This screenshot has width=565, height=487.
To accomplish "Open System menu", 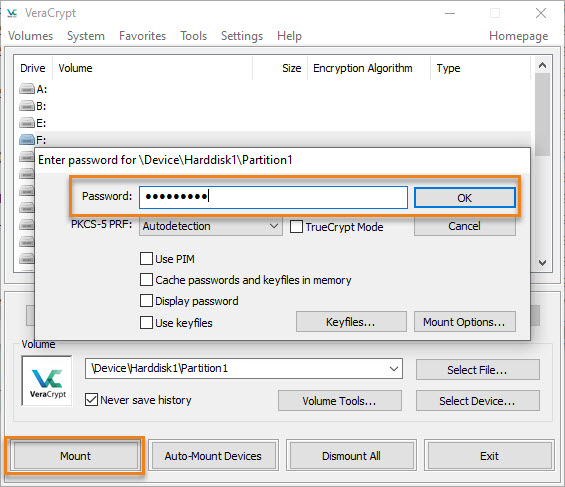I will coord(86,36).
